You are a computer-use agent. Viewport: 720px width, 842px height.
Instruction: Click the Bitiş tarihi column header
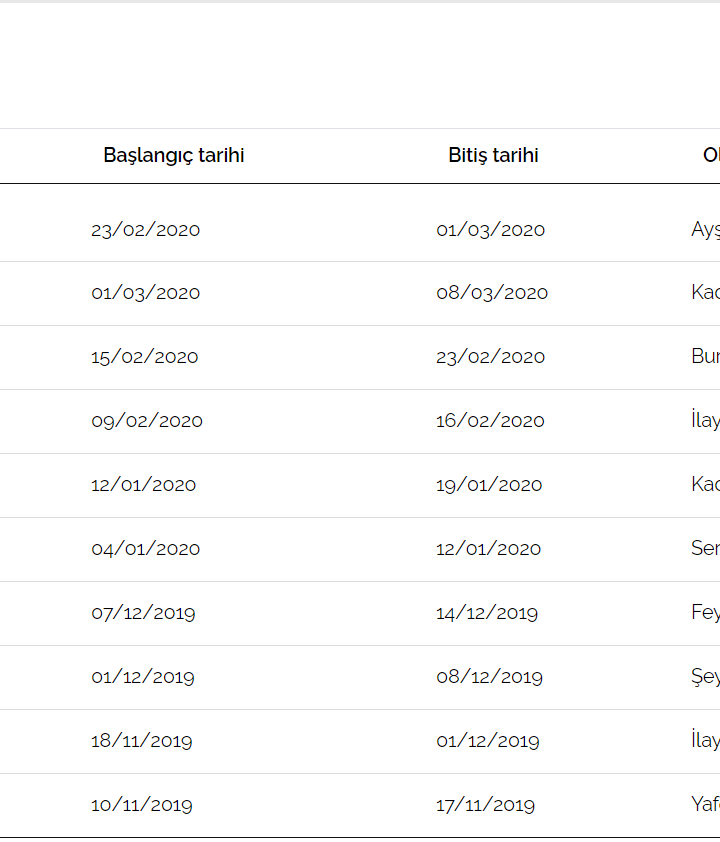coord(493,155)
